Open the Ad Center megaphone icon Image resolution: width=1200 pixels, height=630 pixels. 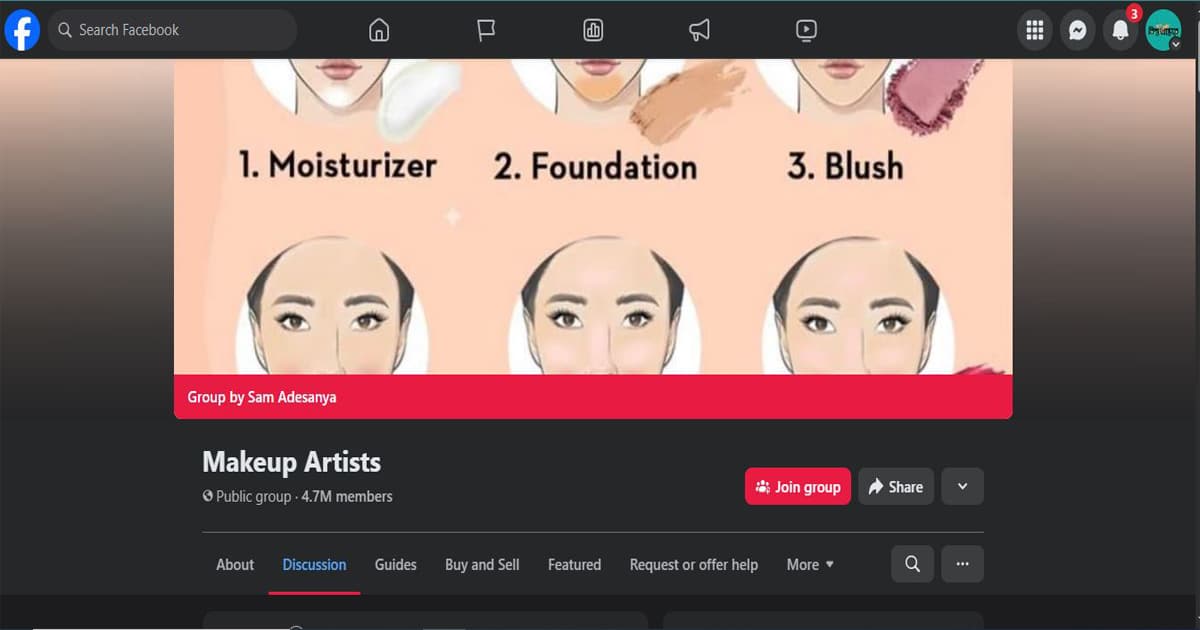pos(700,30)
